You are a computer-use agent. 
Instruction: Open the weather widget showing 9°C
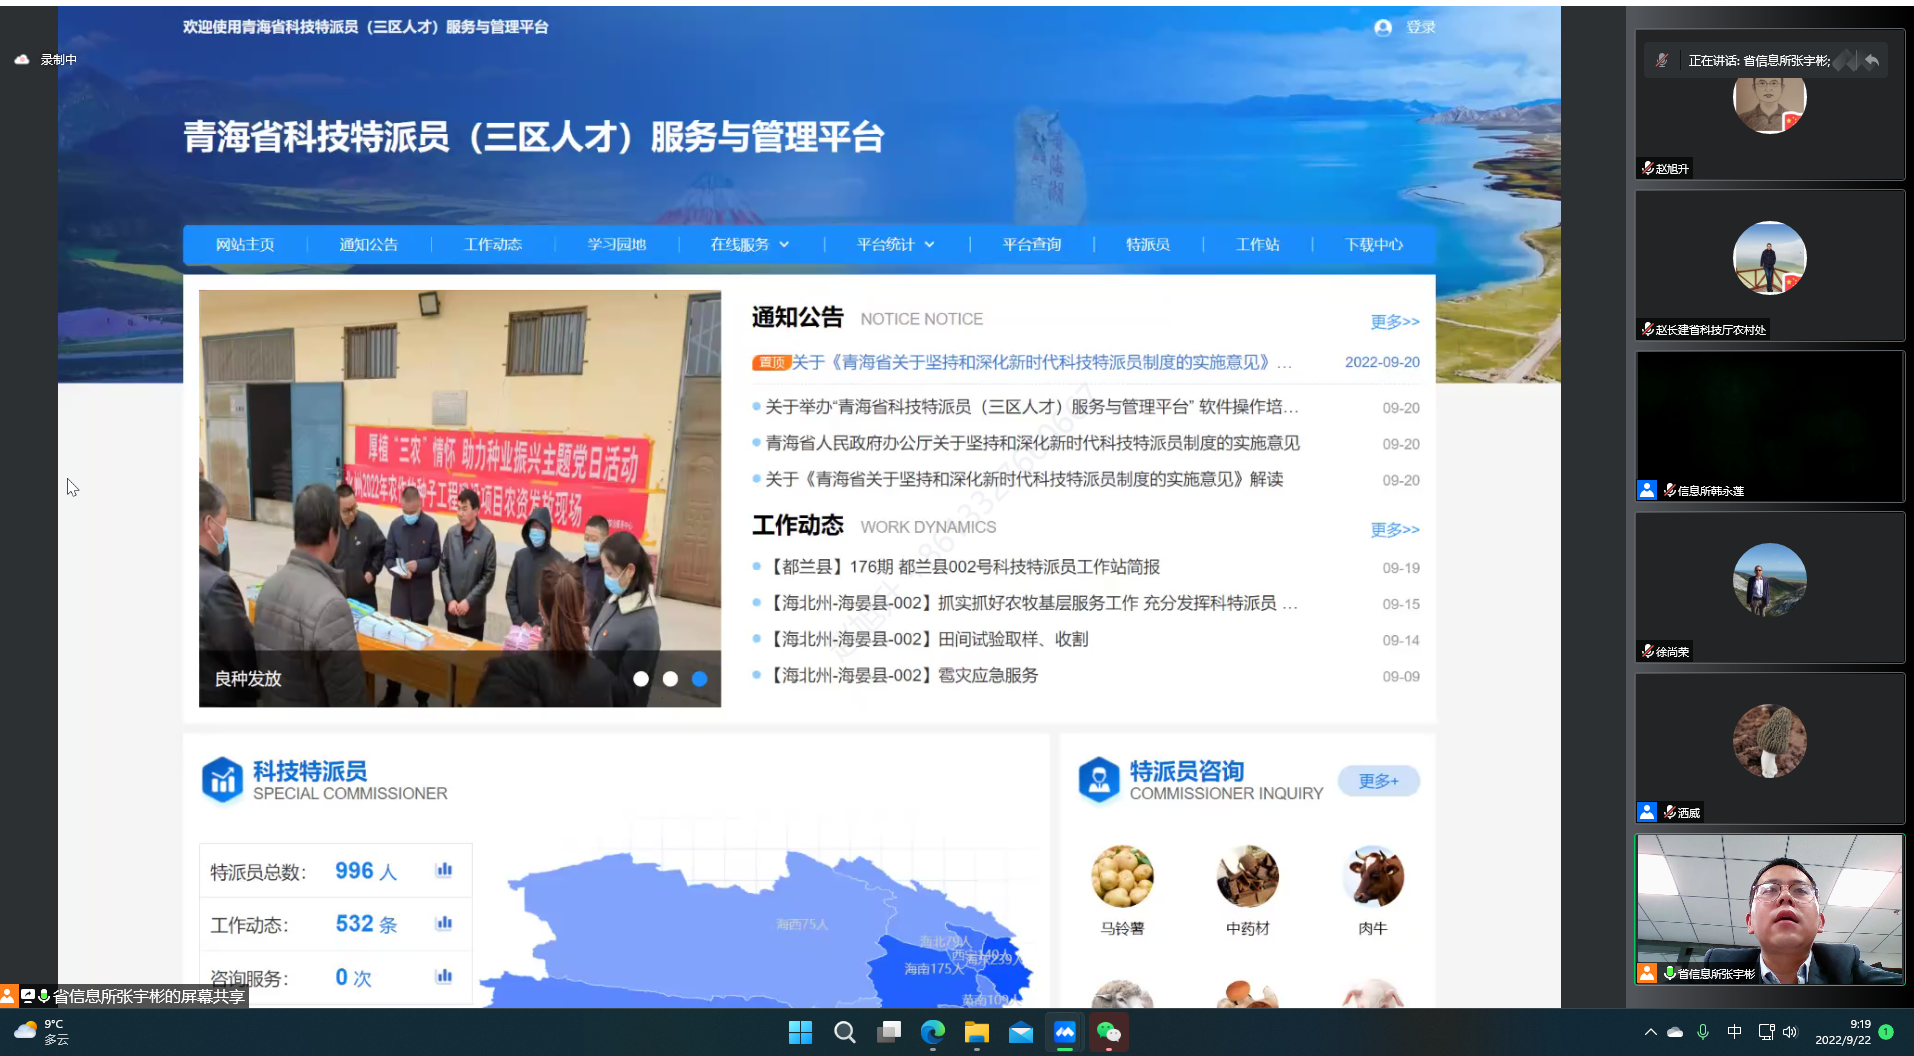42,1032
